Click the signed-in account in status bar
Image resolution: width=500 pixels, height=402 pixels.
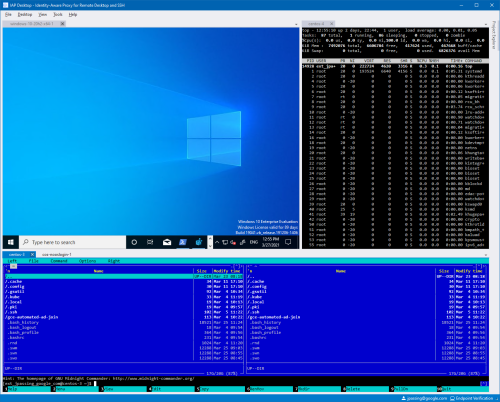tap(424, 398)
